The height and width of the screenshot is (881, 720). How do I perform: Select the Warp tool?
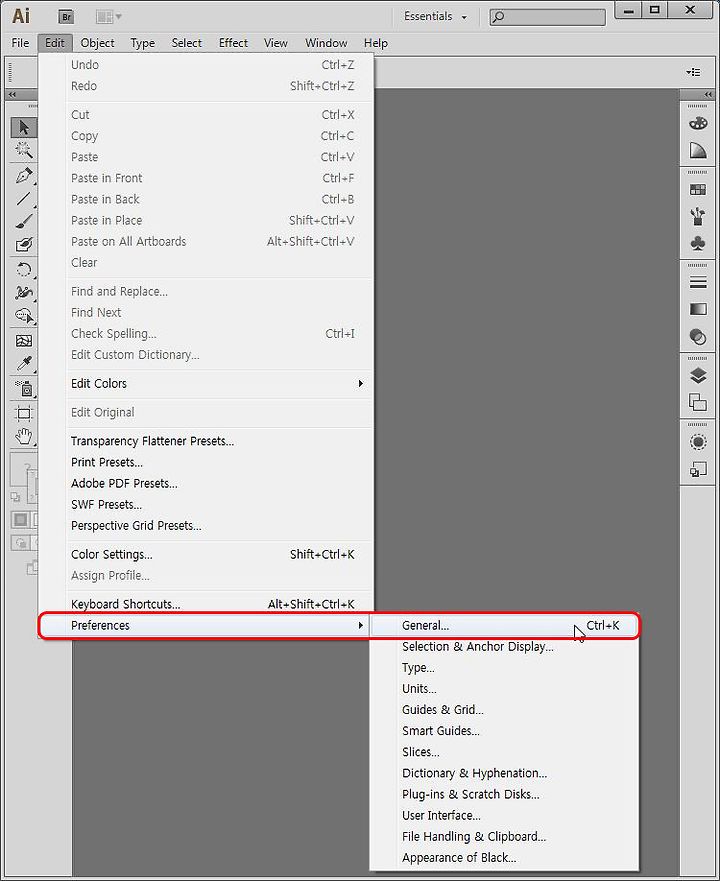tap(24, 292)
